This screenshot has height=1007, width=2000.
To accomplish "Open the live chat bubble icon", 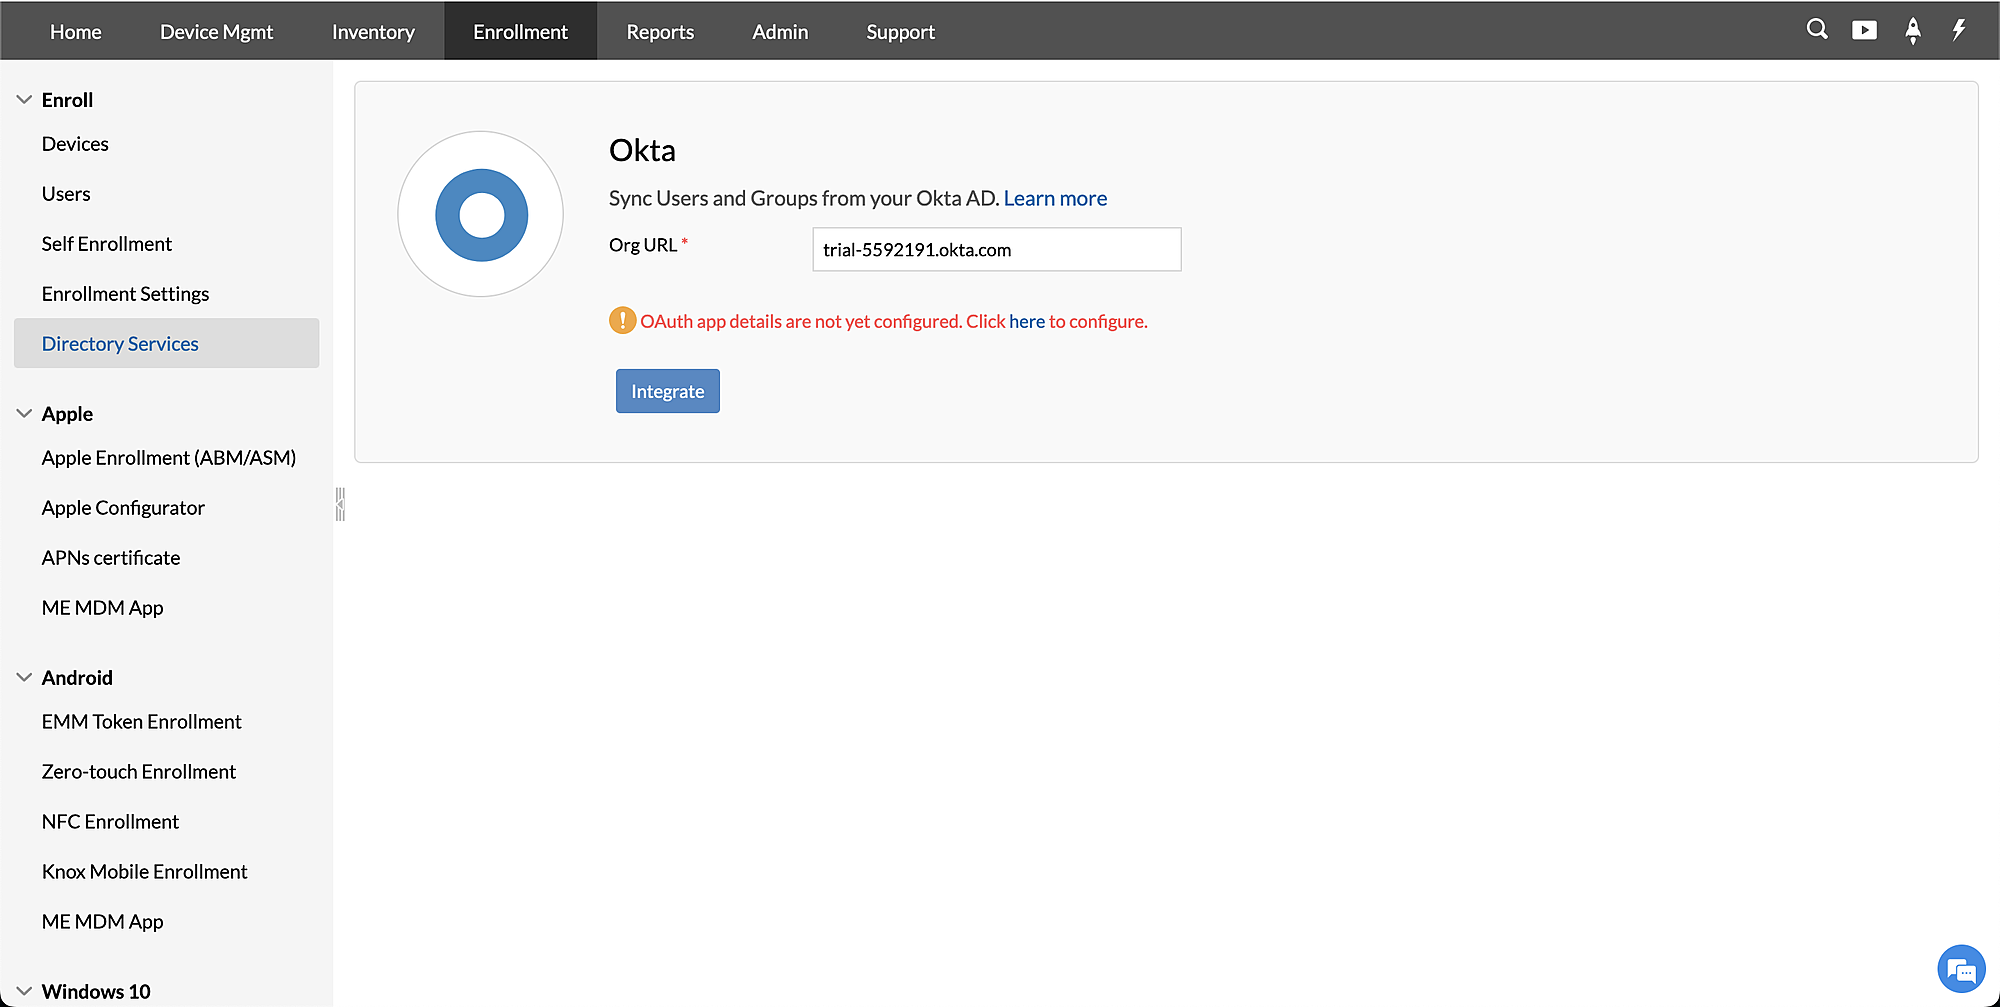I will [x=1961, y=969].
